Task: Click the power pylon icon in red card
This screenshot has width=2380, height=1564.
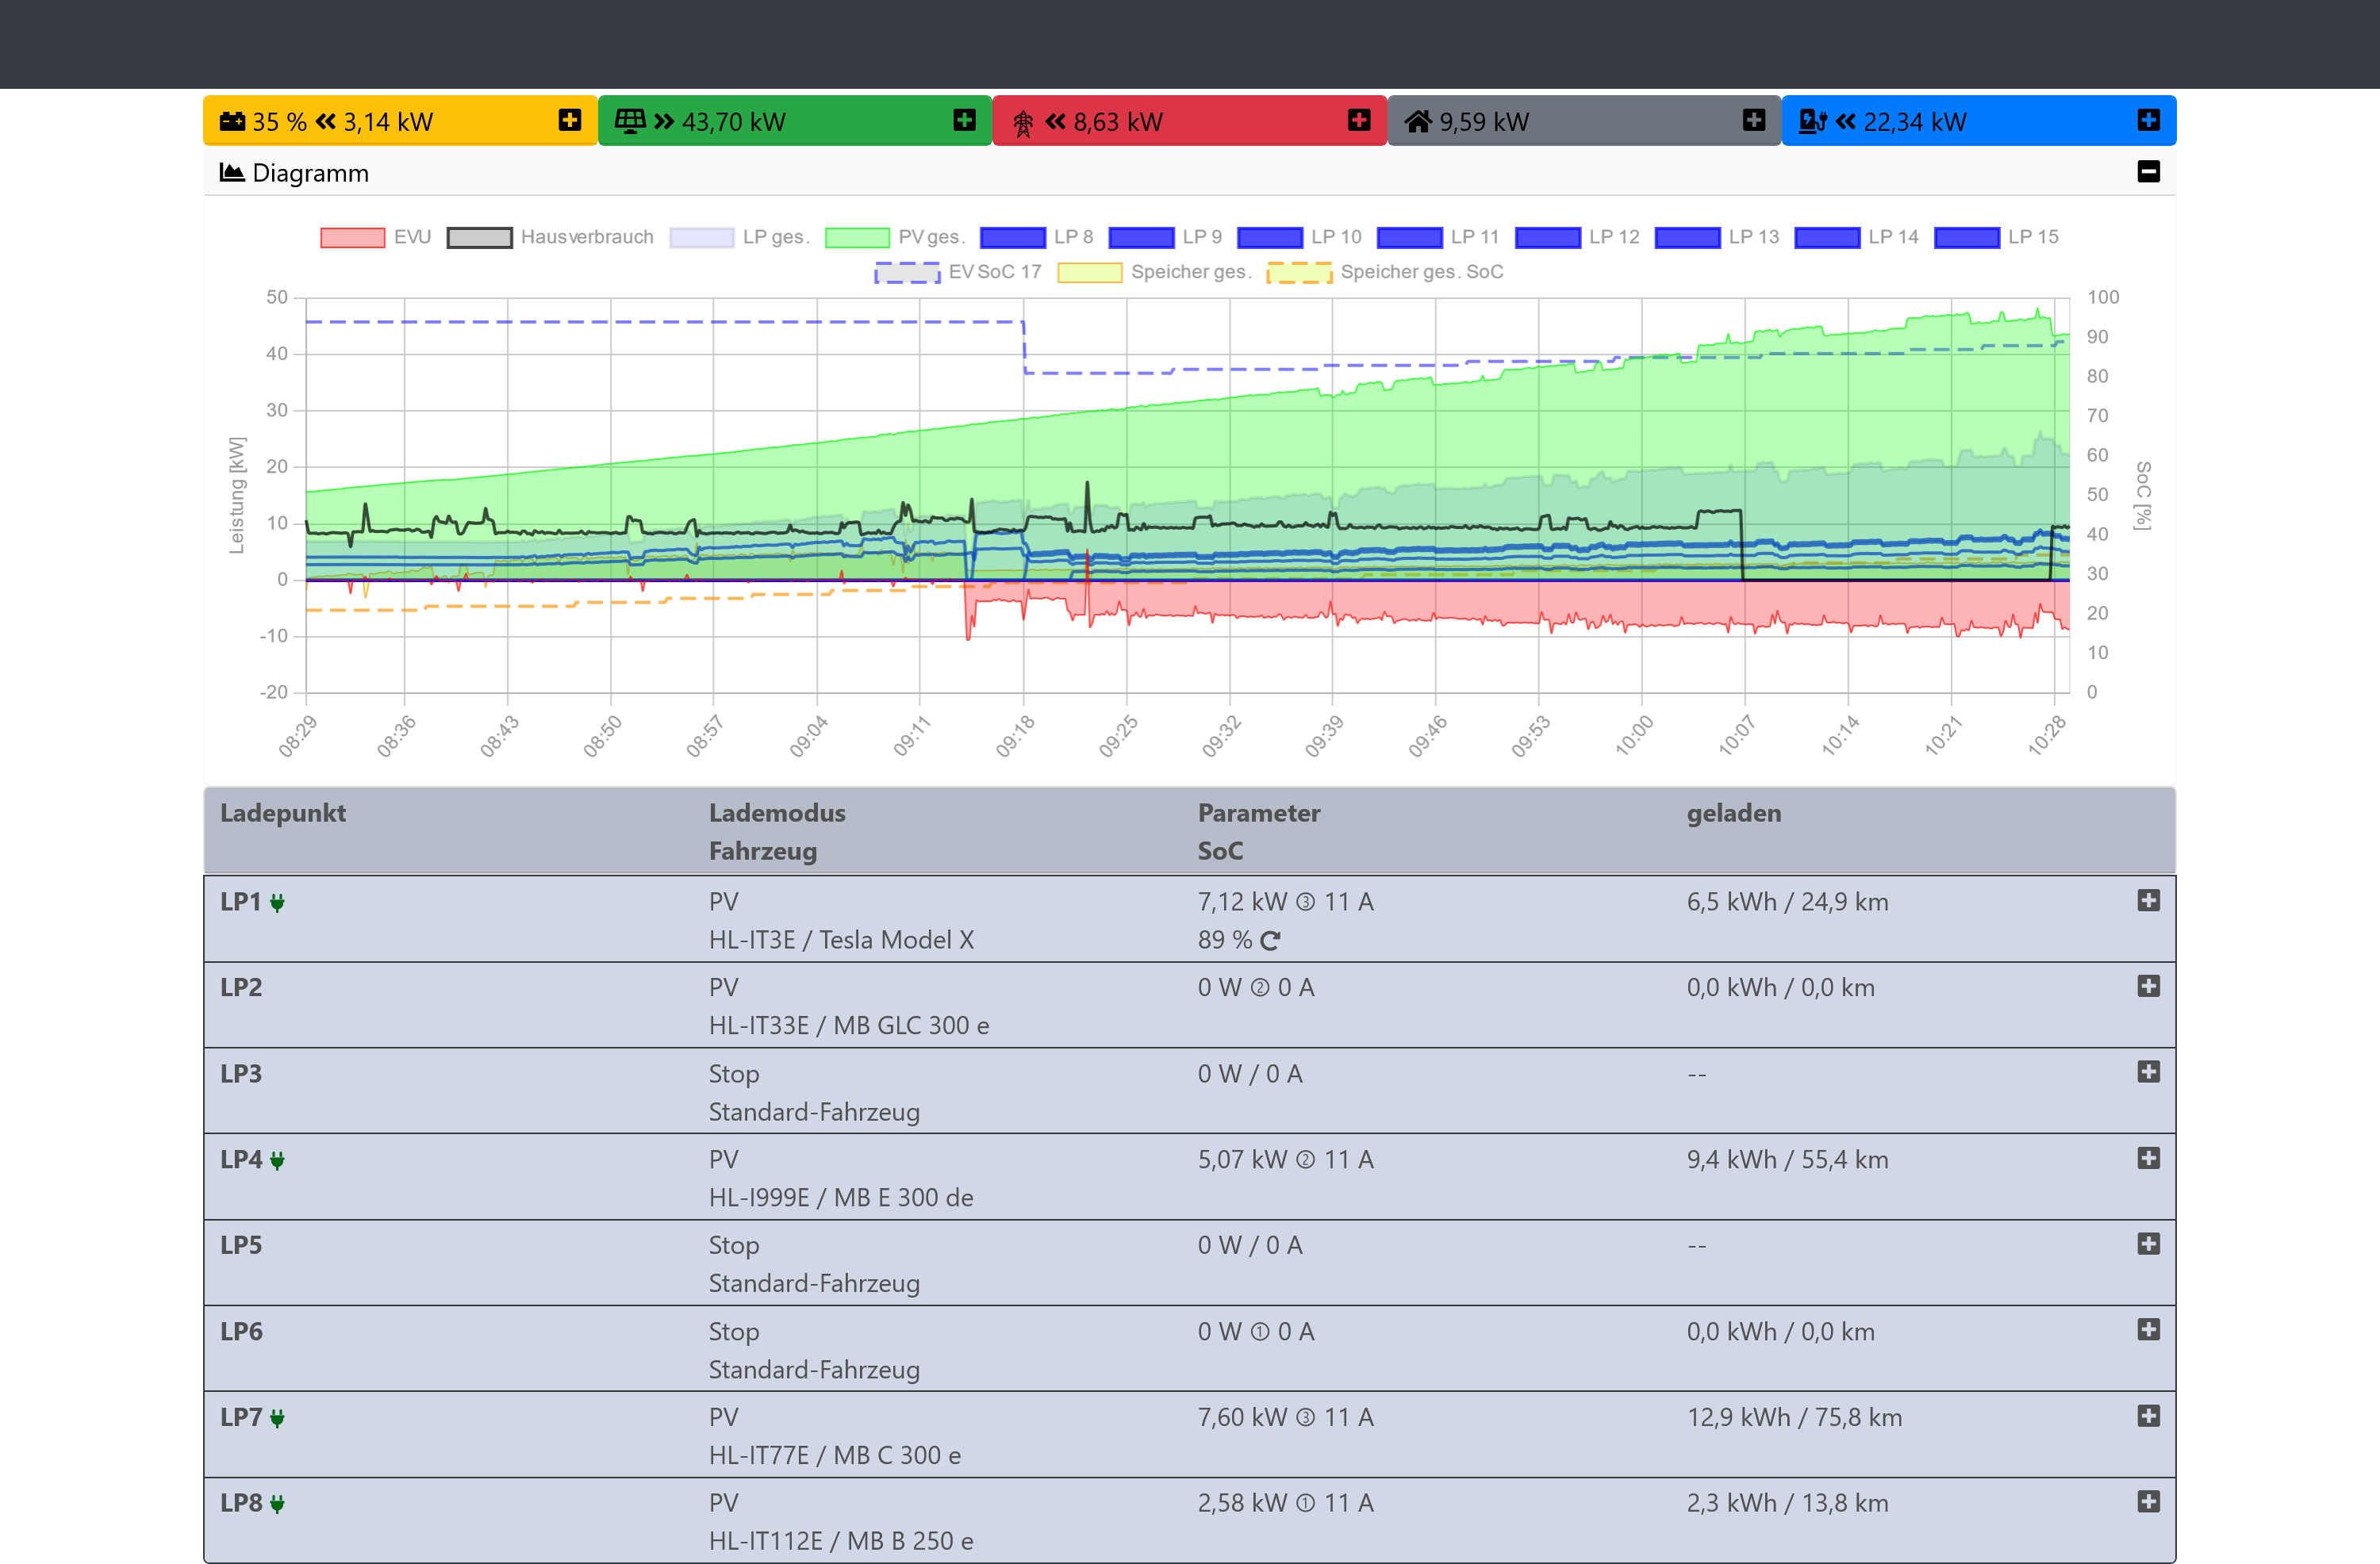Action: click(1022, 123)
